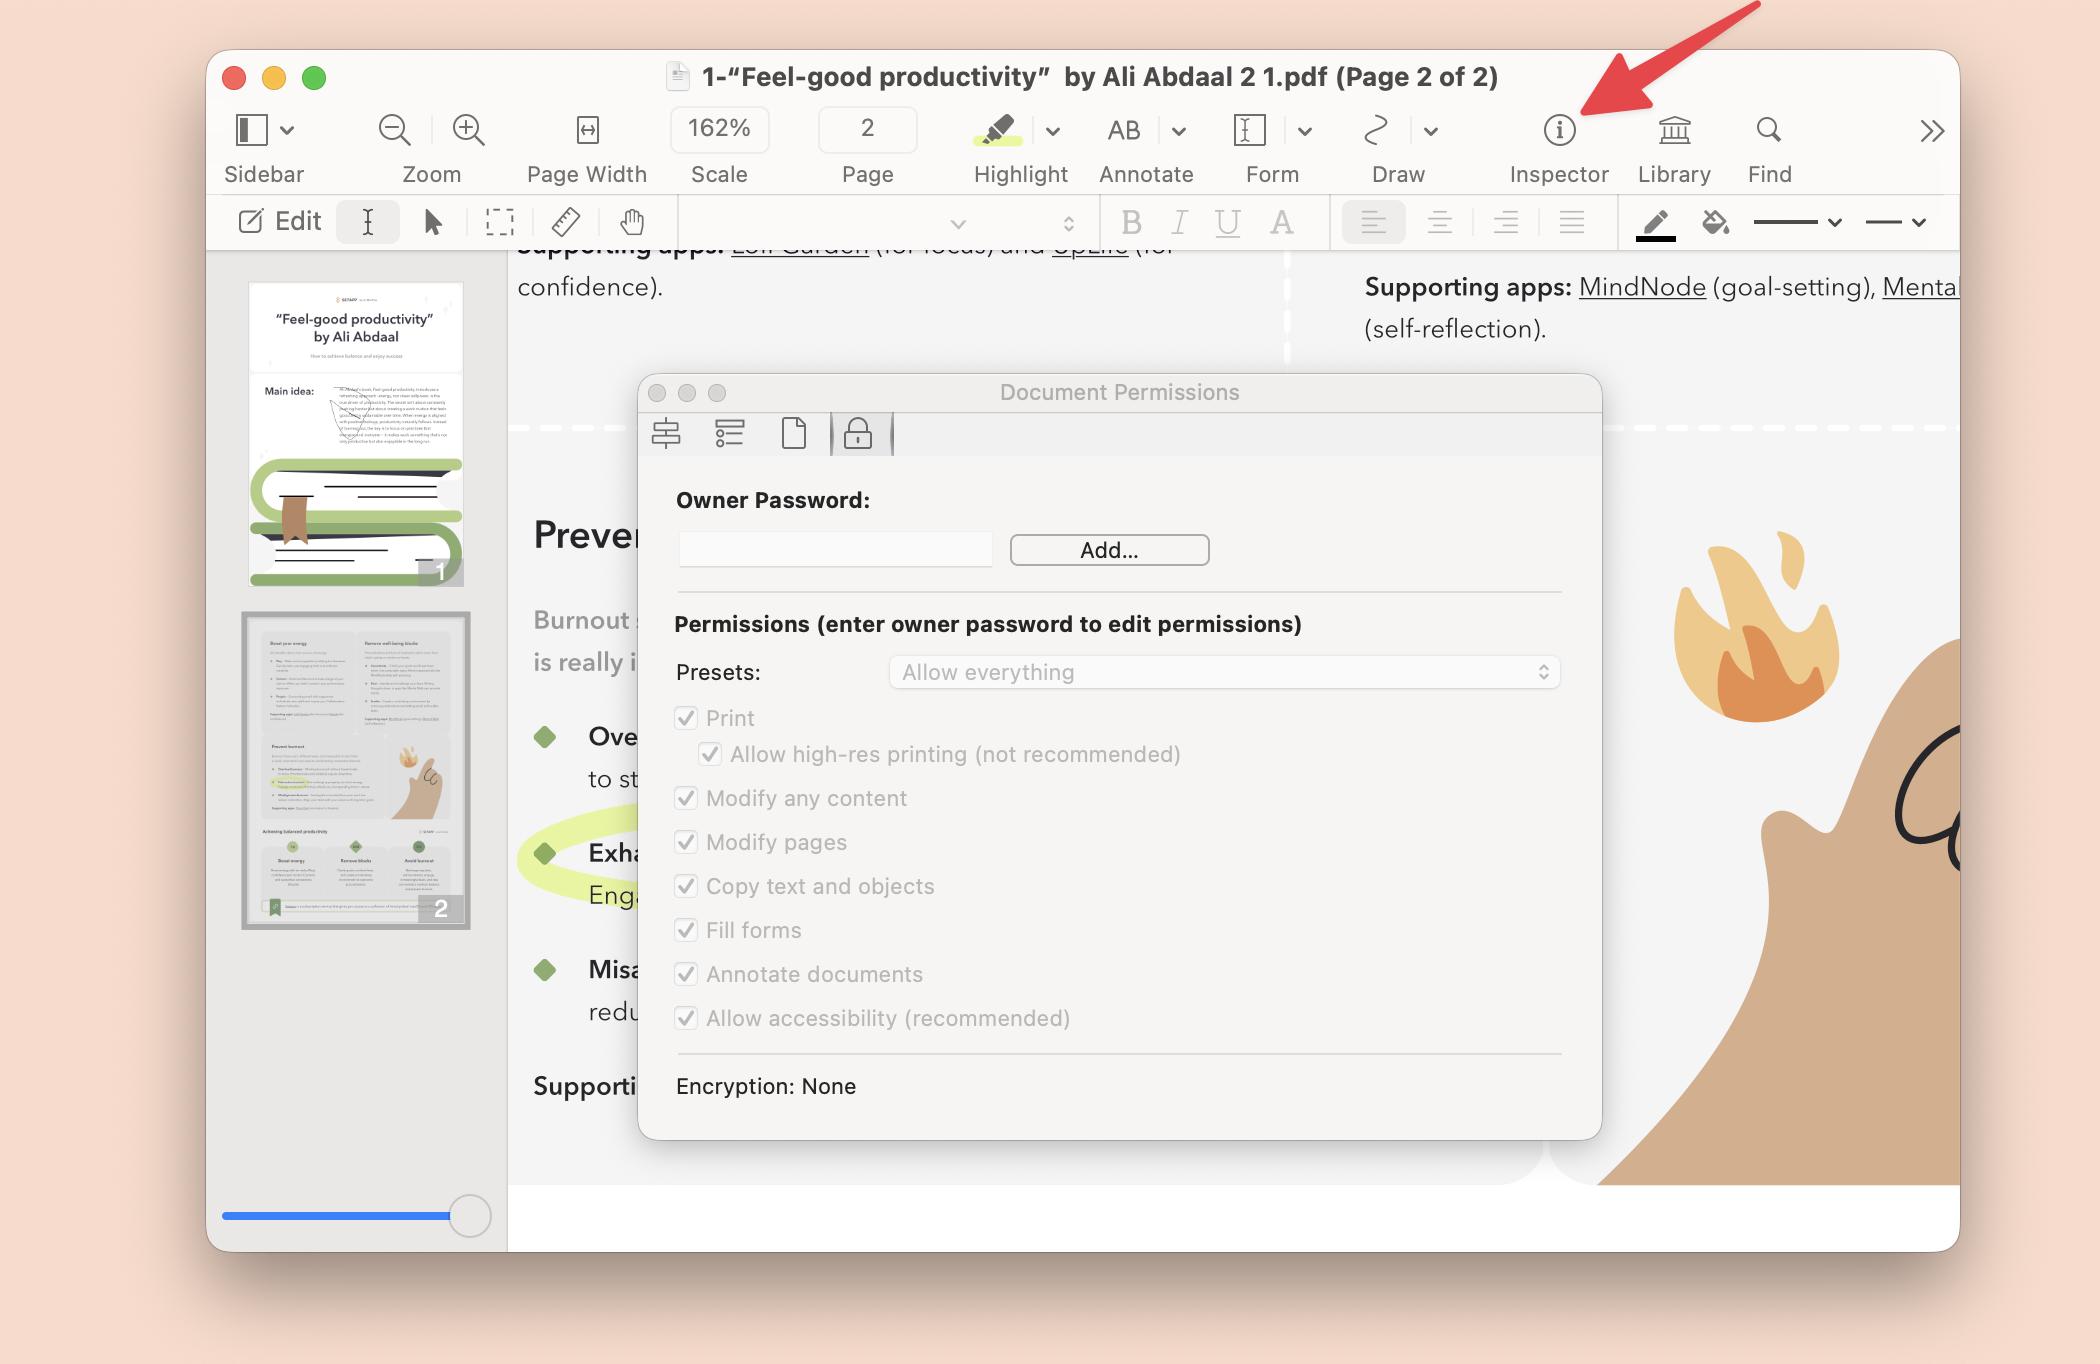Select the Highlight tool
This screenshot has width=2100, height=1364.
click(x=996, y=130)
